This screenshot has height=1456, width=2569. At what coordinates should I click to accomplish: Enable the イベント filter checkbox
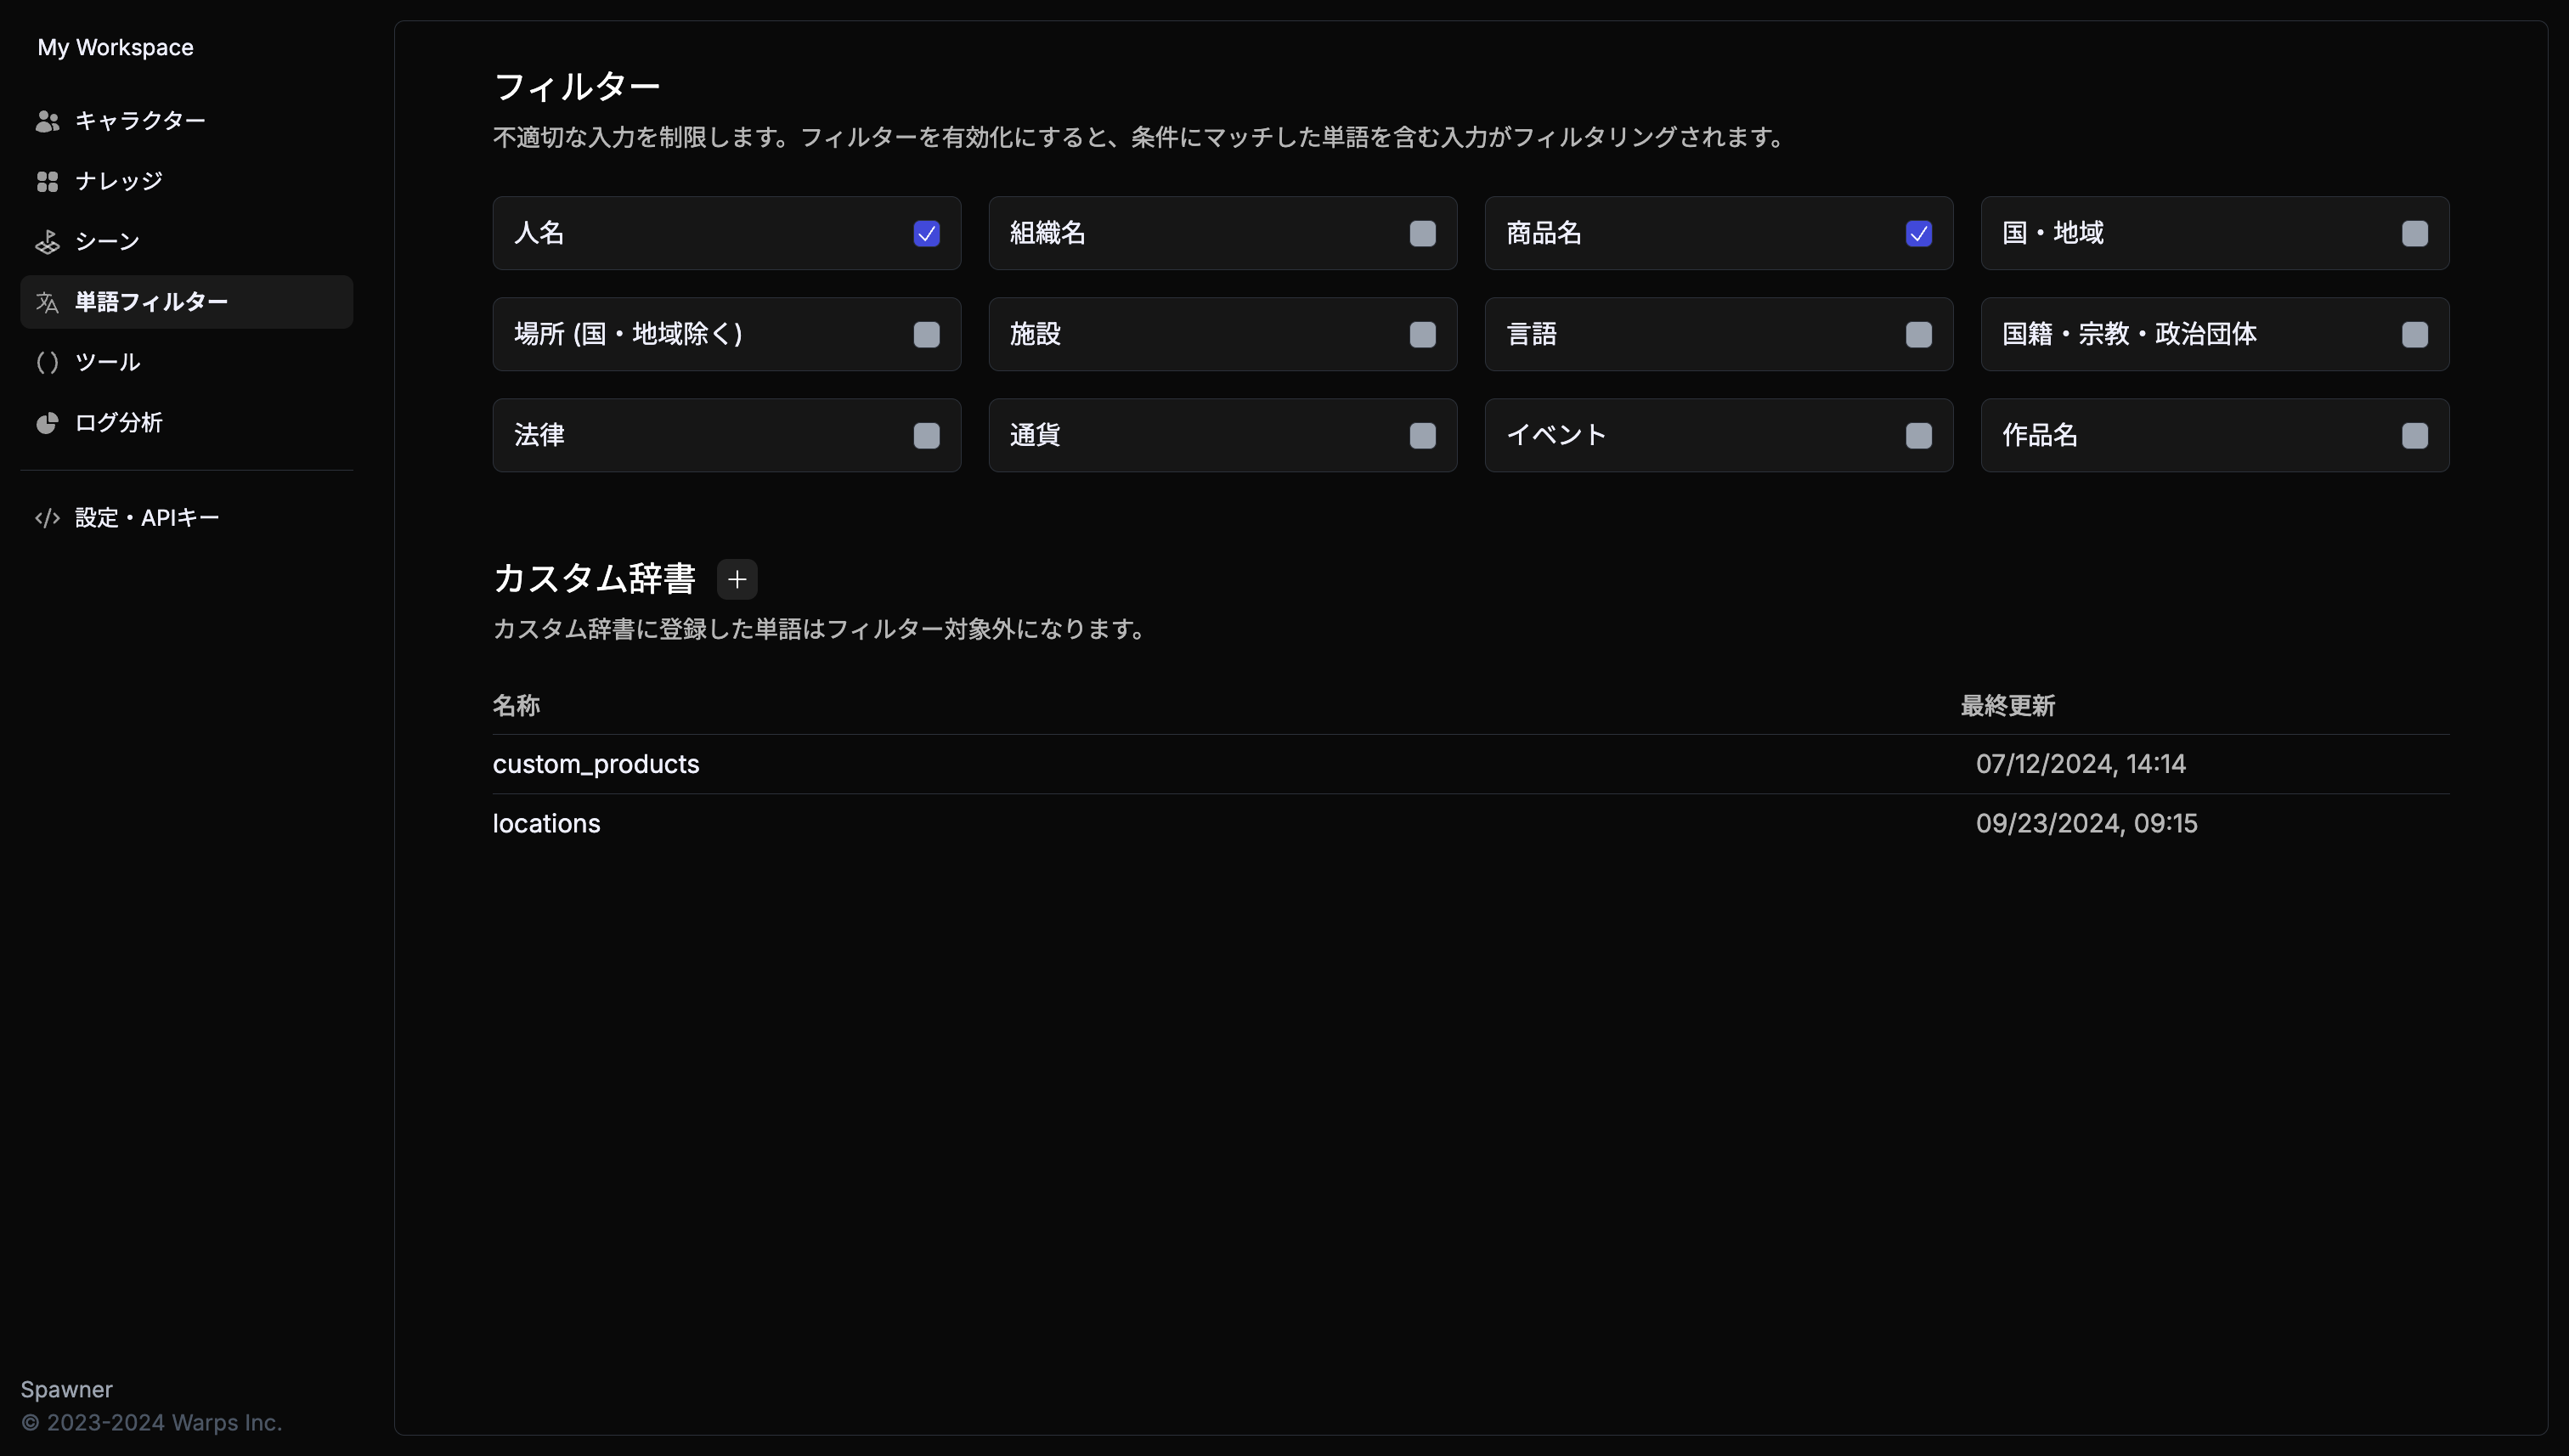tap(1918, 435)
